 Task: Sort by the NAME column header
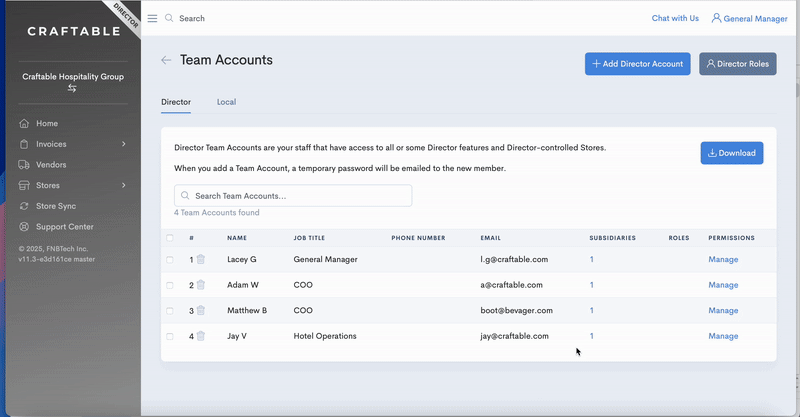tap(237, 238)
